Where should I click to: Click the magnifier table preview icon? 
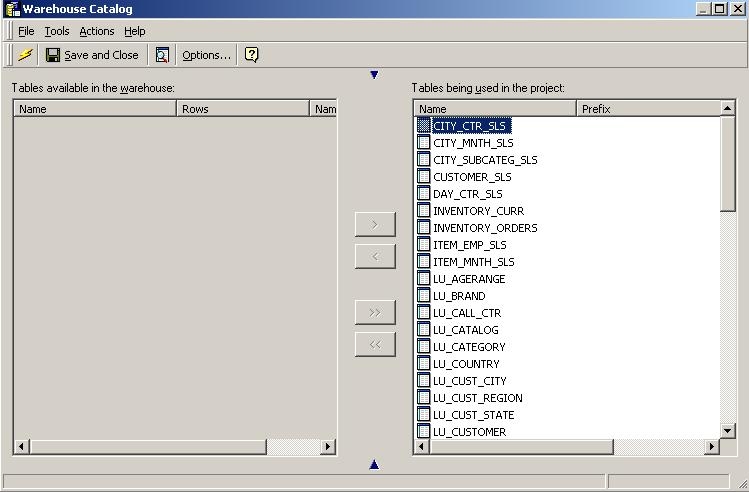tap(162, 55)
